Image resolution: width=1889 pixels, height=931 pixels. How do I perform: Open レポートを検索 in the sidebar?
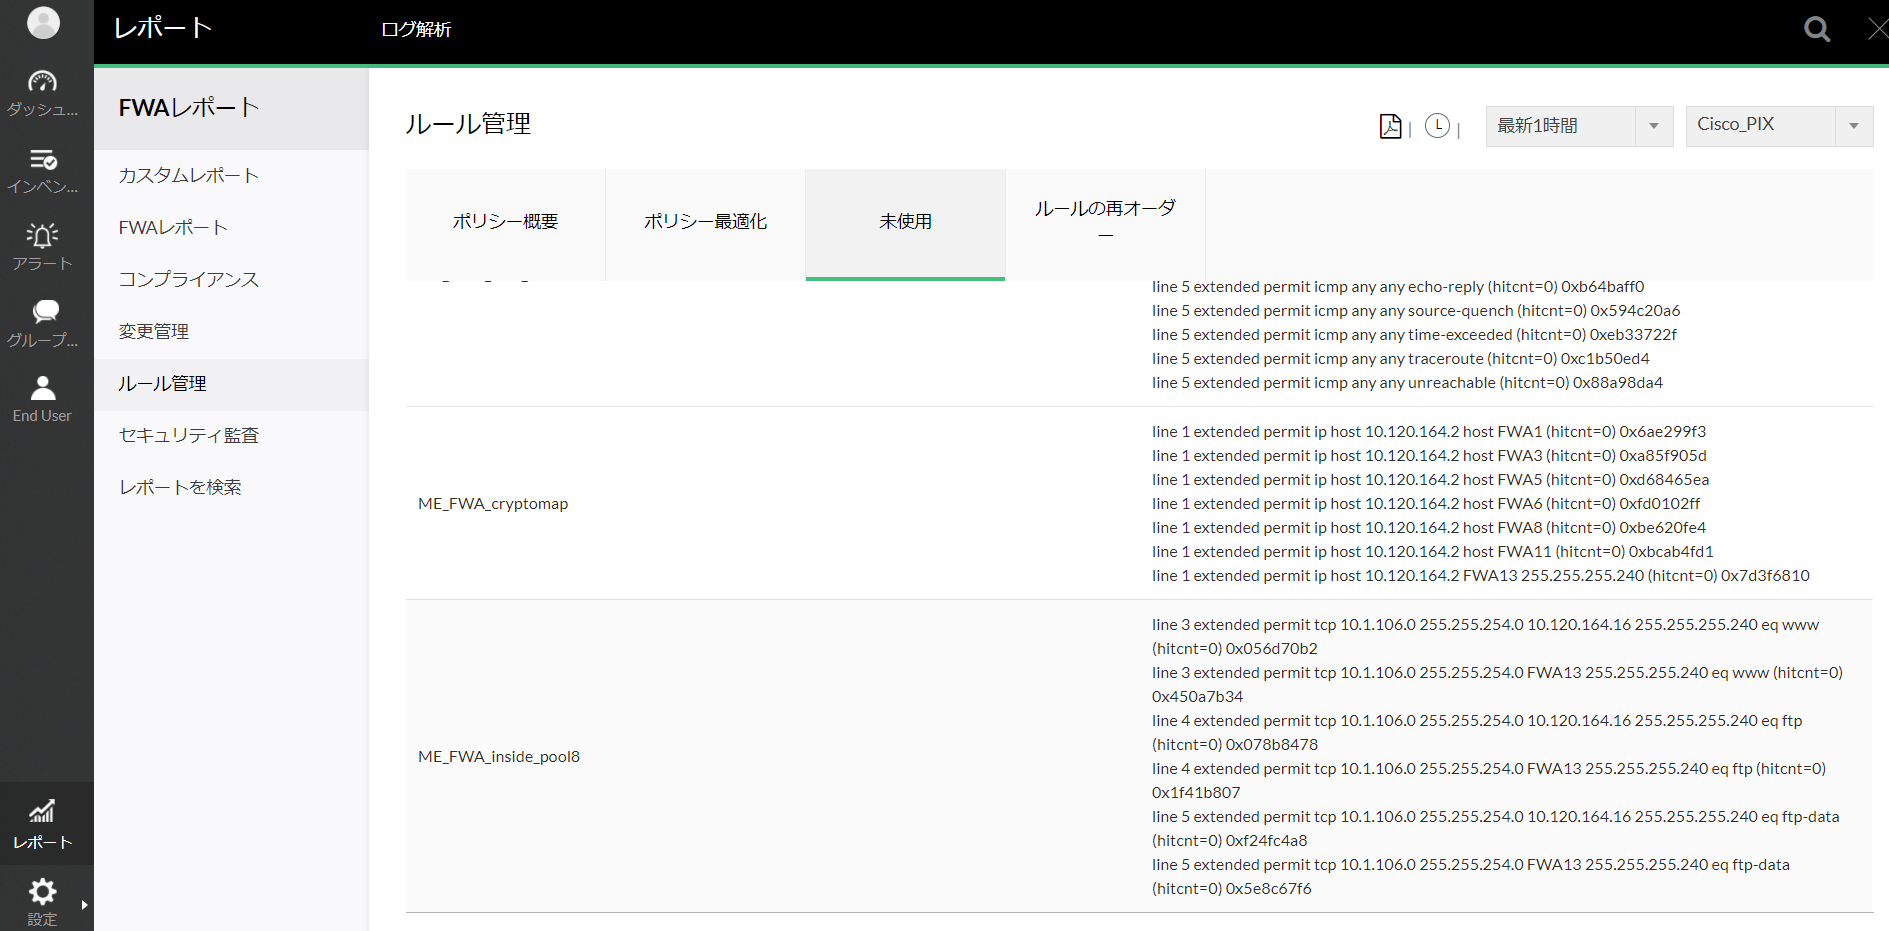coord(181,487)
